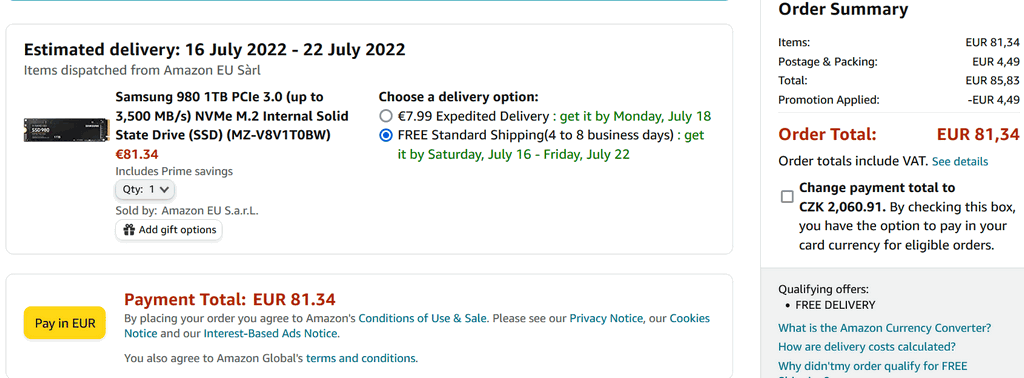
Task: Open the See details VAT link
Action: tap(959, 161)
